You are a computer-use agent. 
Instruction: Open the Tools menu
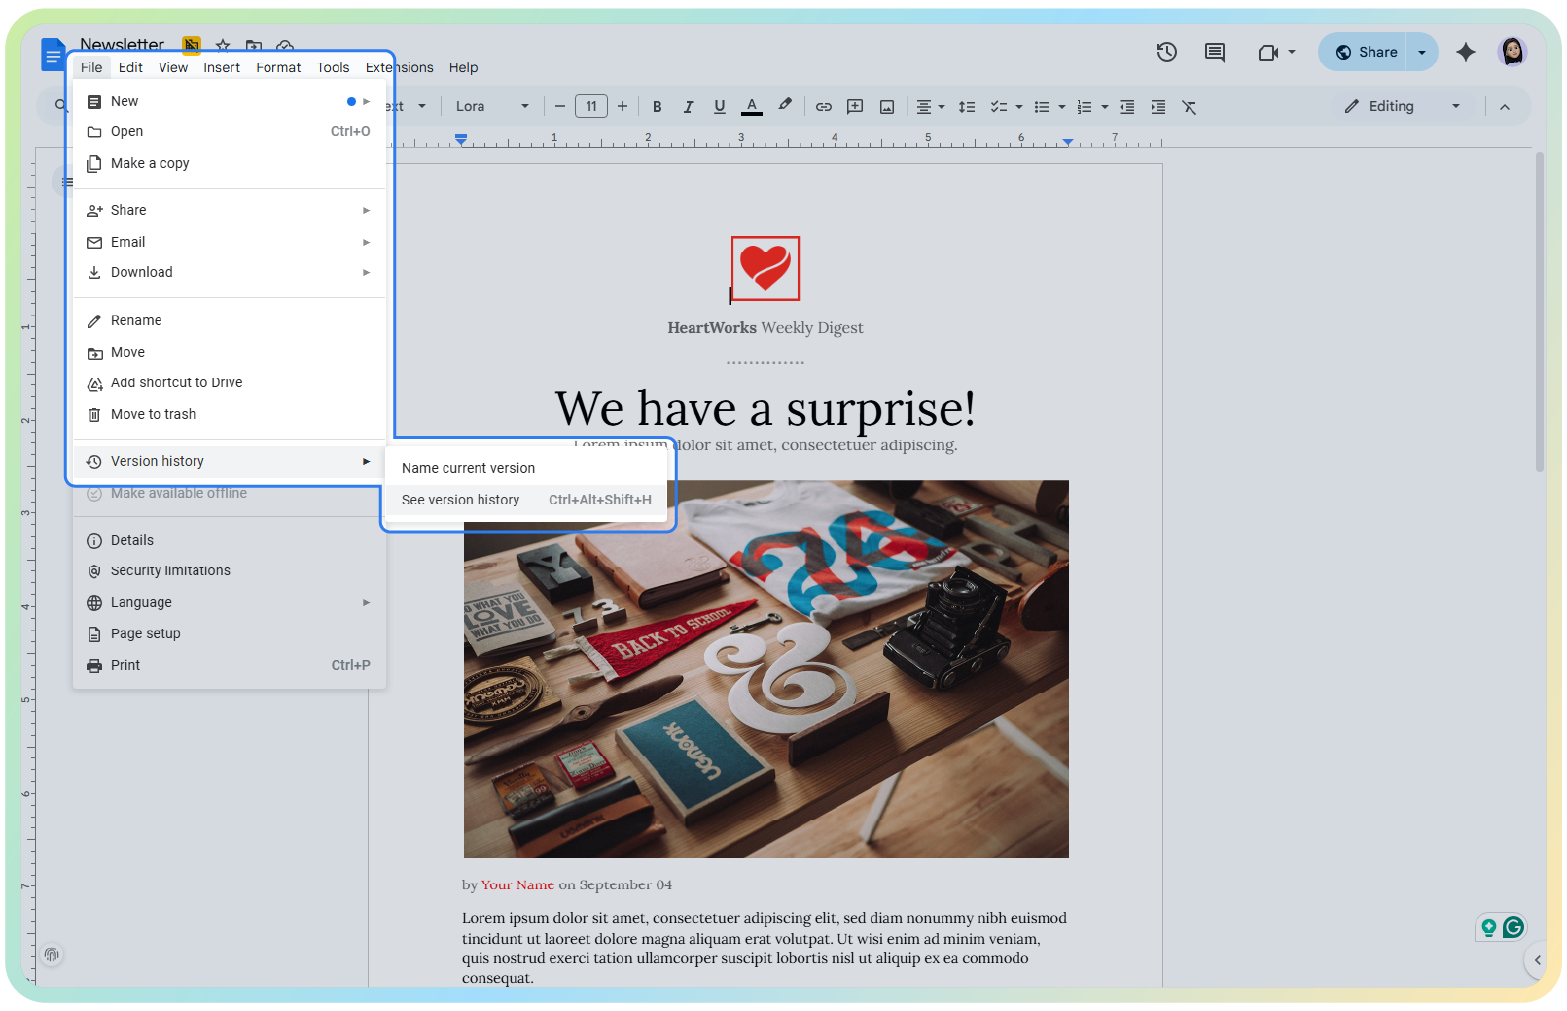pos(334,67)
